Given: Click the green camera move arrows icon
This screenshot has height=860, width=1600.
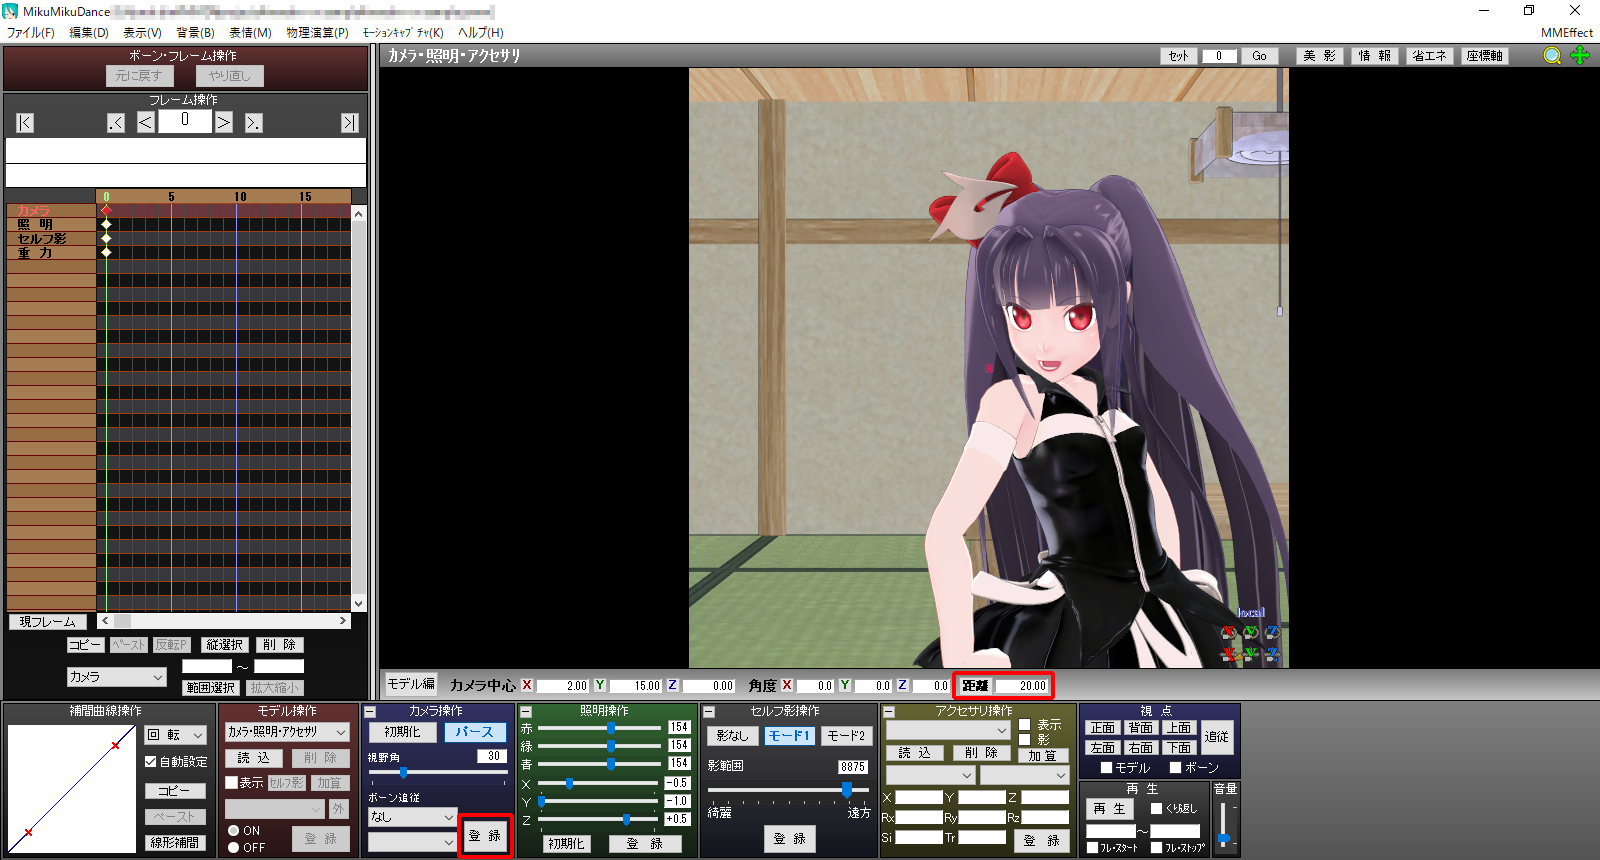Looking at the screenshot, I should coord(1580,55).
